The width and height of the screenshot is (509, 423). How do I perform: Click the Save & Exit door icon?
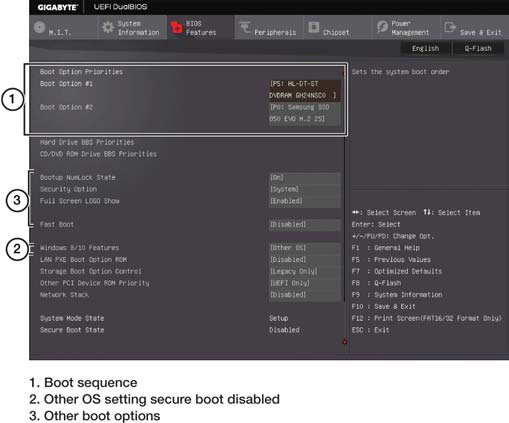pyautogui.click(x=450, y=27)
